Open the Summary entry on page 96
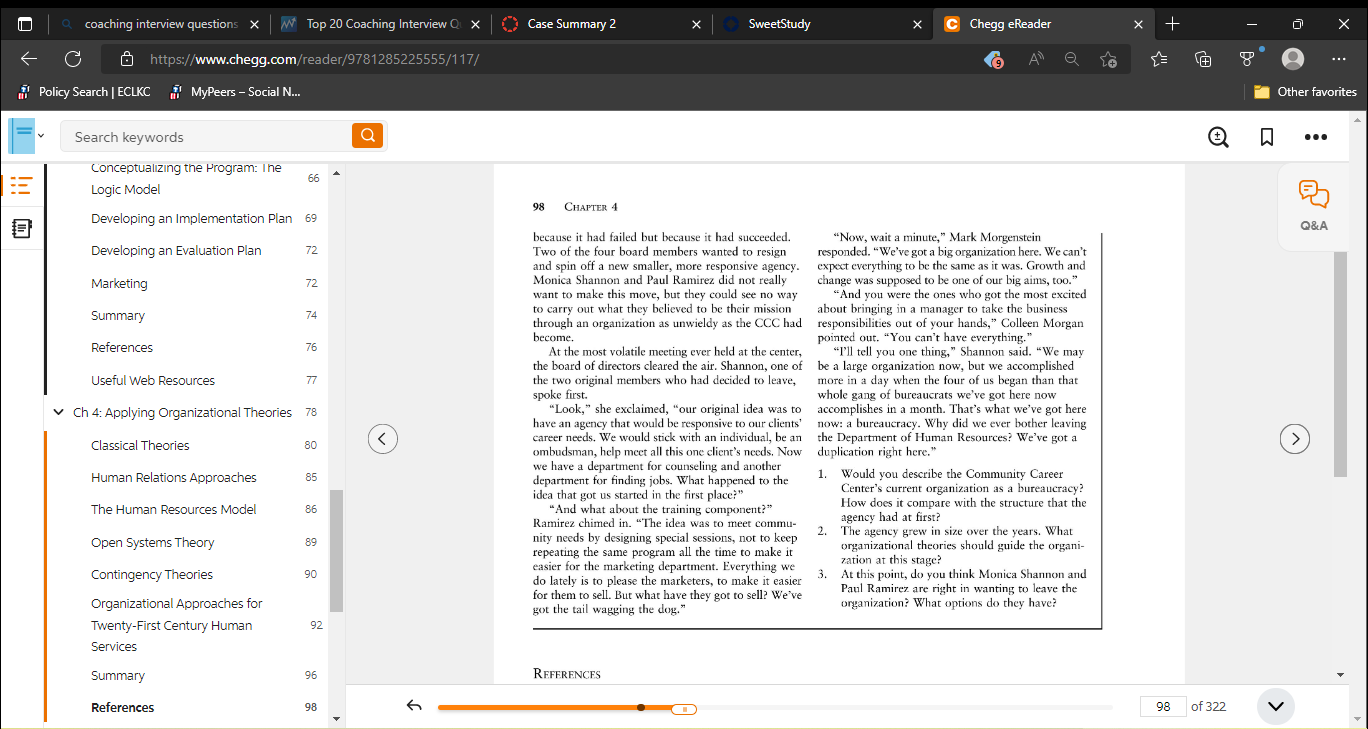The image size is (1368, 729). pyautogui.click(x=118, y=675)
